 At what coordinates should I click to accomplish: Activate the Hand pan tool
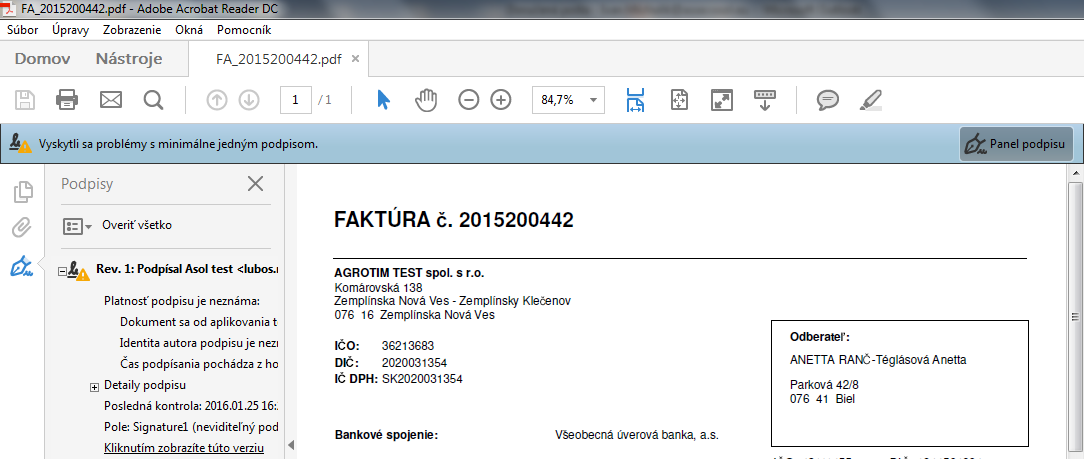[427, 100]
